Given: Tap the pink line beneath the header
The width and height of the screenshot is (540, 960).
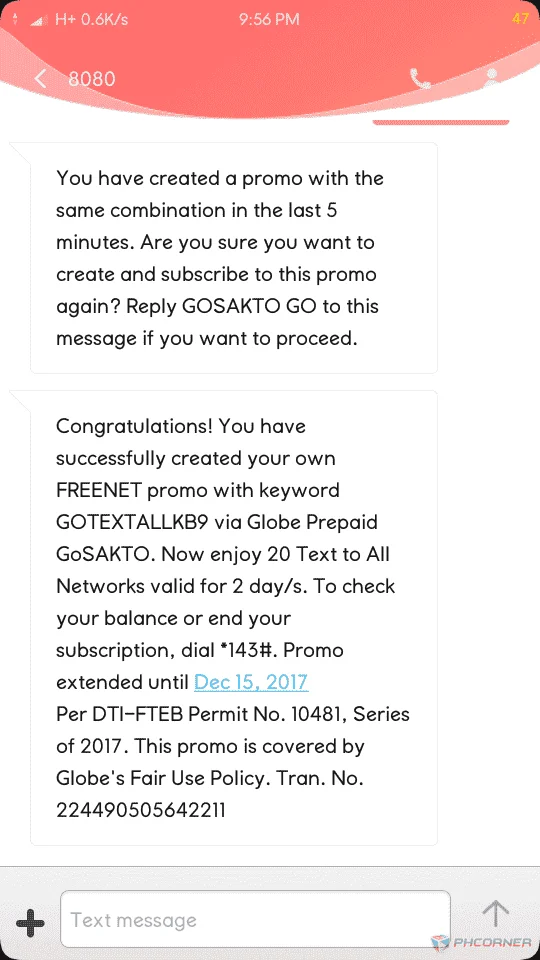Looking at the screenshot, I should pos(441,122).
